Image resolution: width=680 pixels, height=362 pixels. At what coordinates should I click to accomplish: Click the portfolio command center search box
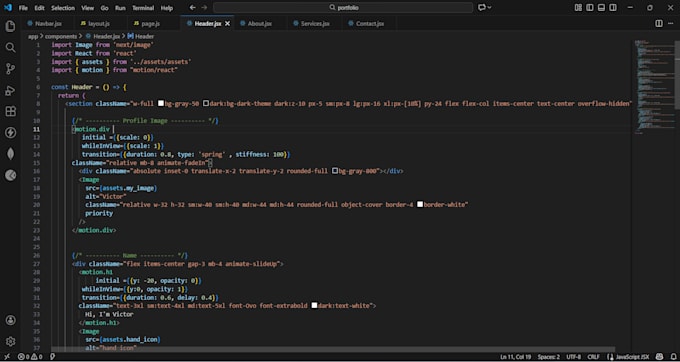(343, 7)
